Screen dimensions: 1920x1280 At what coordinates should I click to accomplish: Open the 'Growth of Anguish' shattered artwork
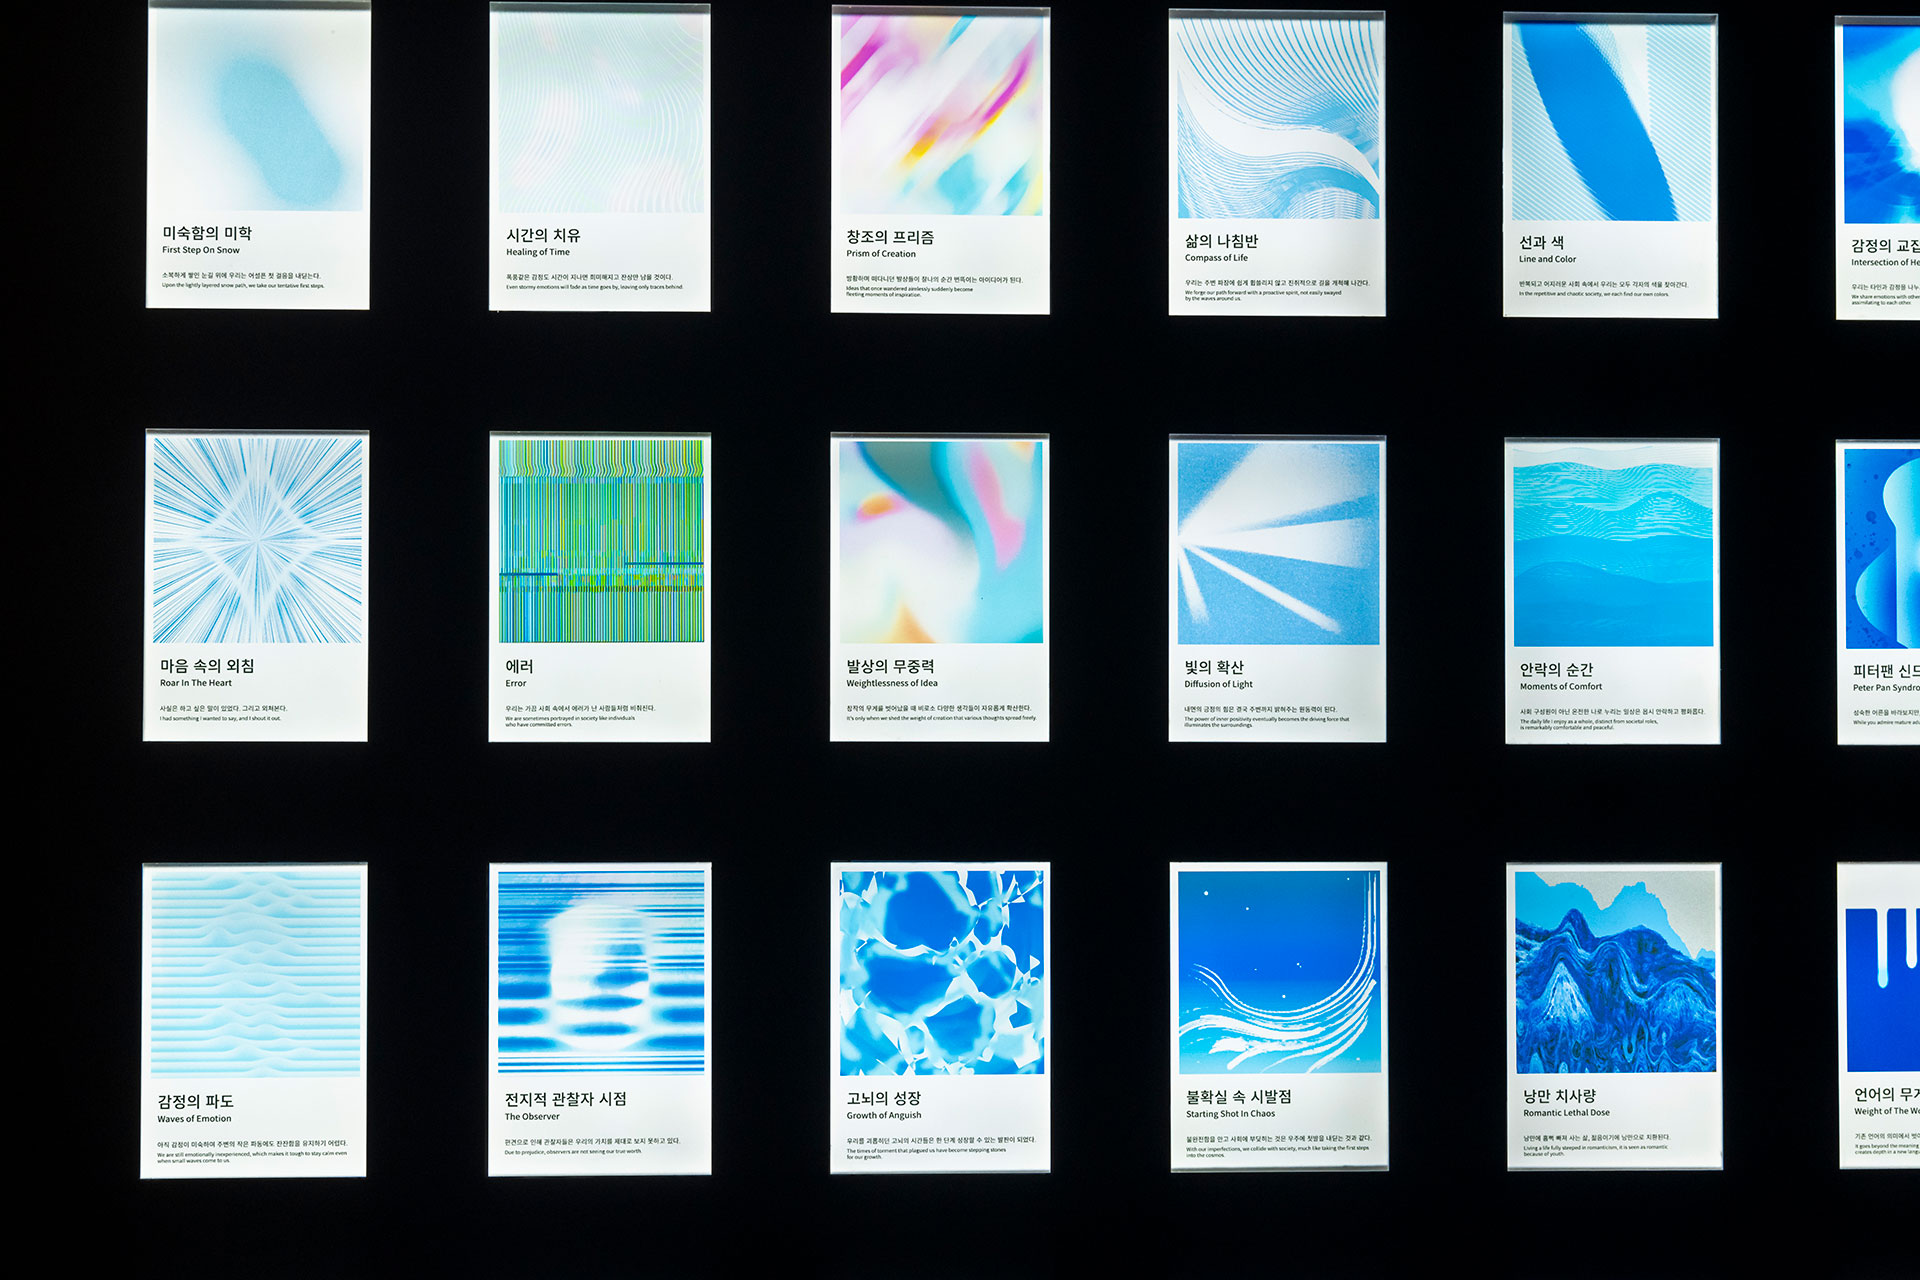click(941, 972)
